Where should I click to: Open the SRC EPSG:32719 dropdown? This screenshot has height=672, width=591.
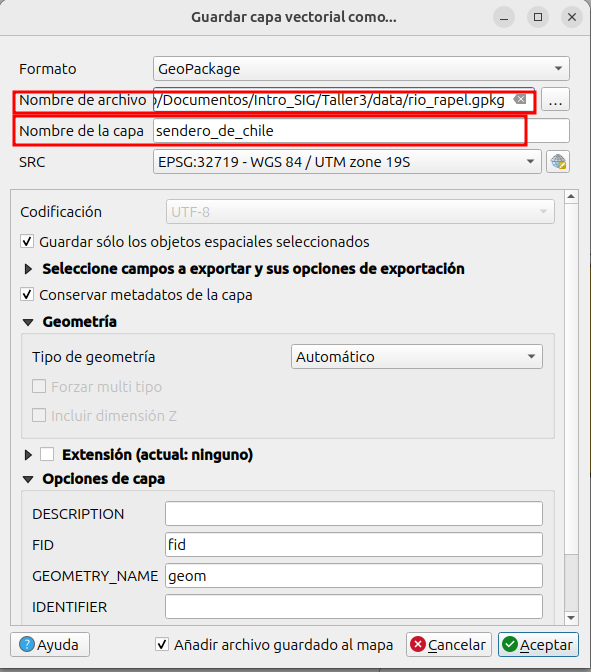click(347, 162)
